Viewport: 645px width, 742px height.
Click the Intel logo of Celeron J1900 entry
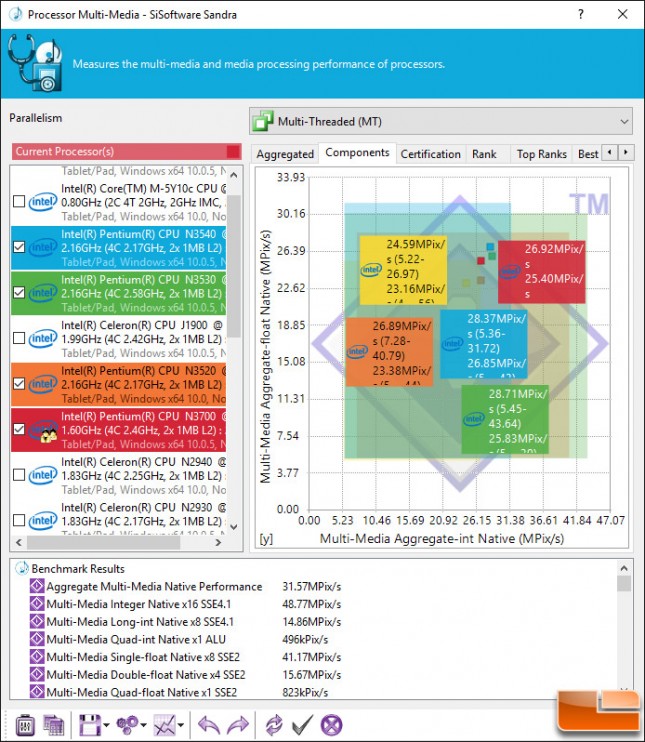tap(43, 339)
